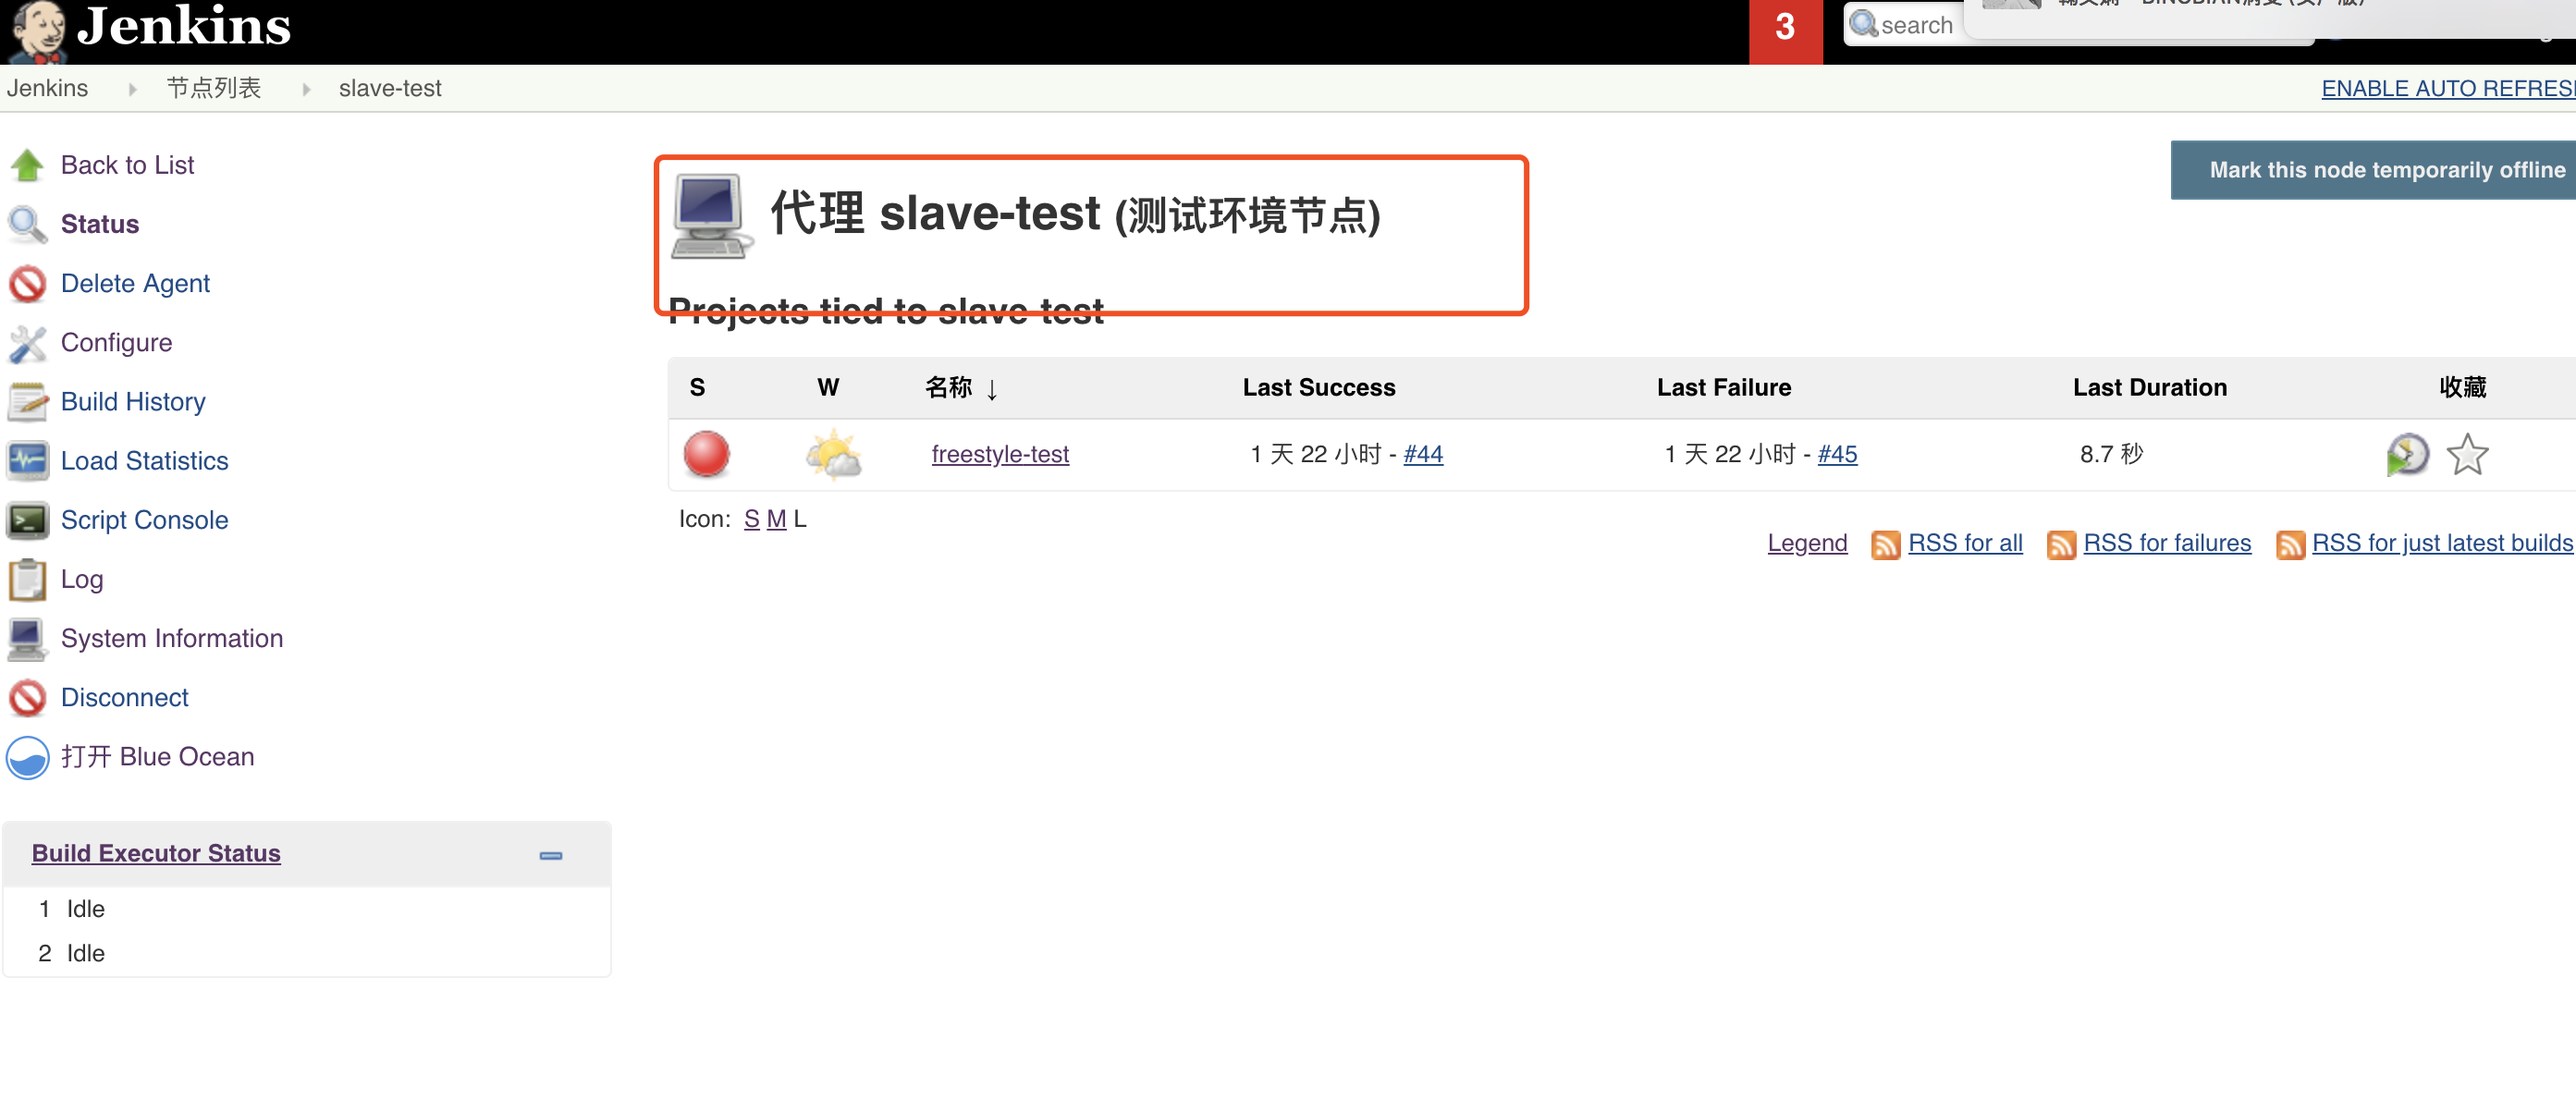Switch icon size to S

point(751,519)
